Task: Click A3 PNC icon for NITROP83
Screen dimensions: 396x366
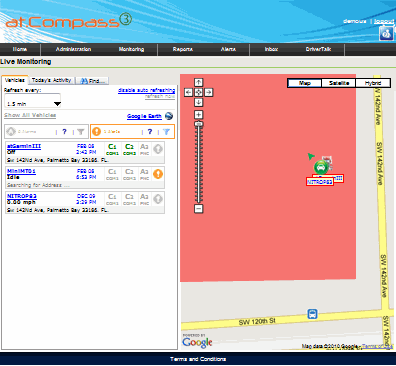Action: 144,199
